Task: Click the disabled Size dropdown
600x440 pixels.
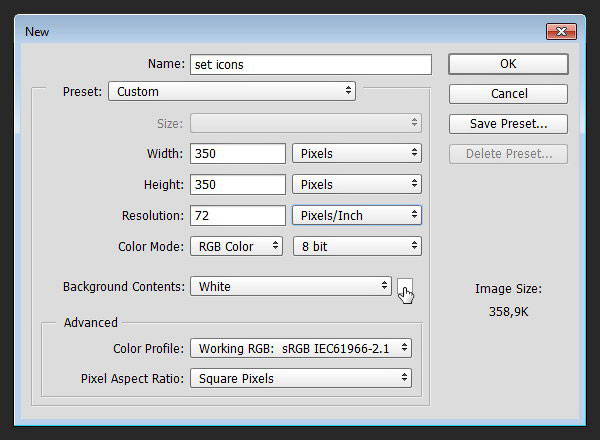Action: (306, 123)
